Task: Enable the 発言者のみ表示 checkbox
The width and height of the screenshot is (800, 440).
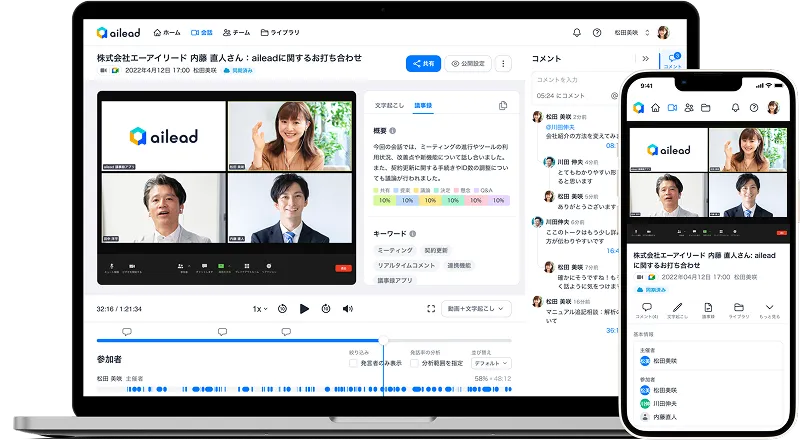Action: (353, 363)
